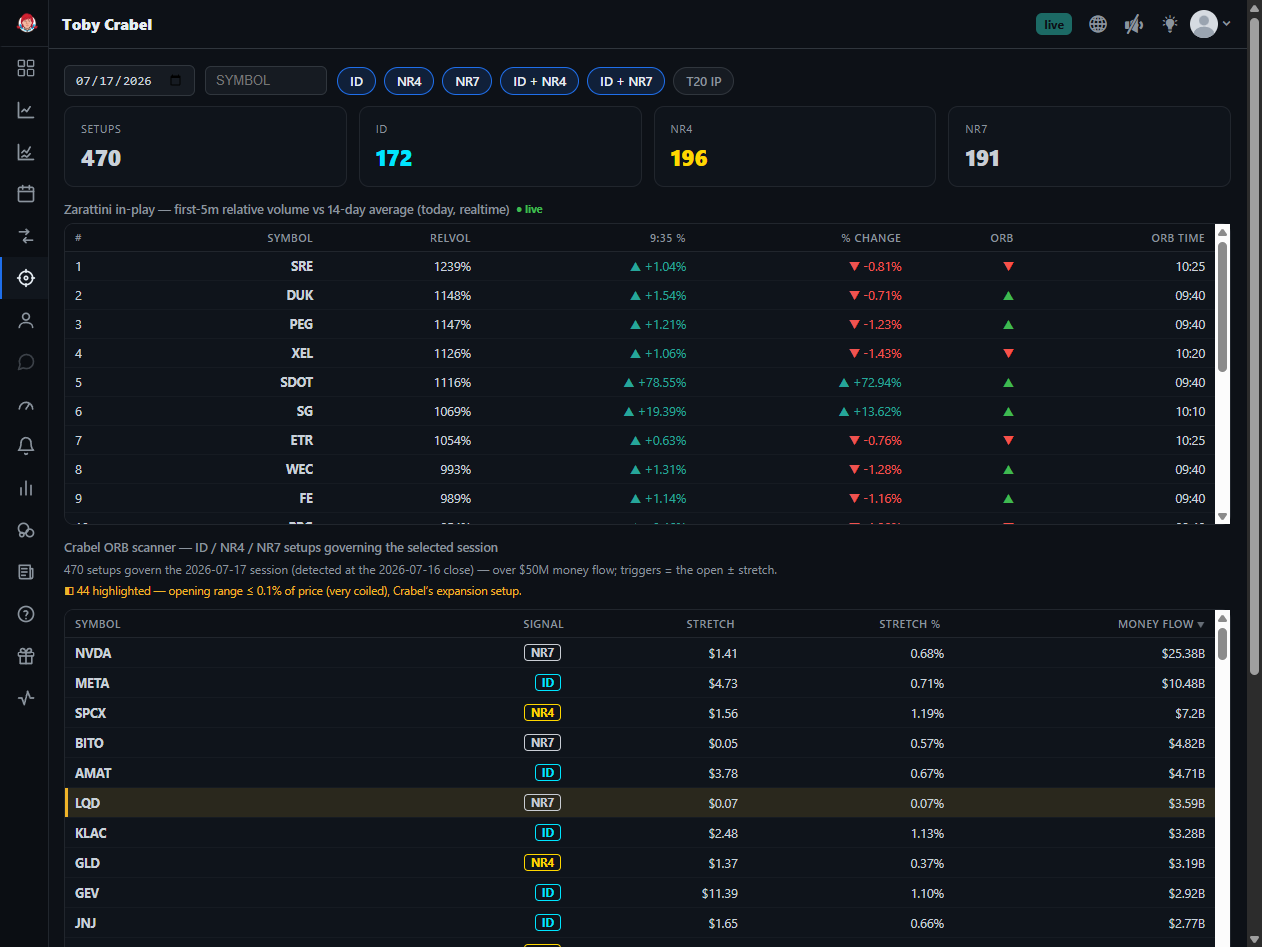1262x947 pixels.
Task: Sort by STRETCH % column header
Action: [x=909, y=624]
